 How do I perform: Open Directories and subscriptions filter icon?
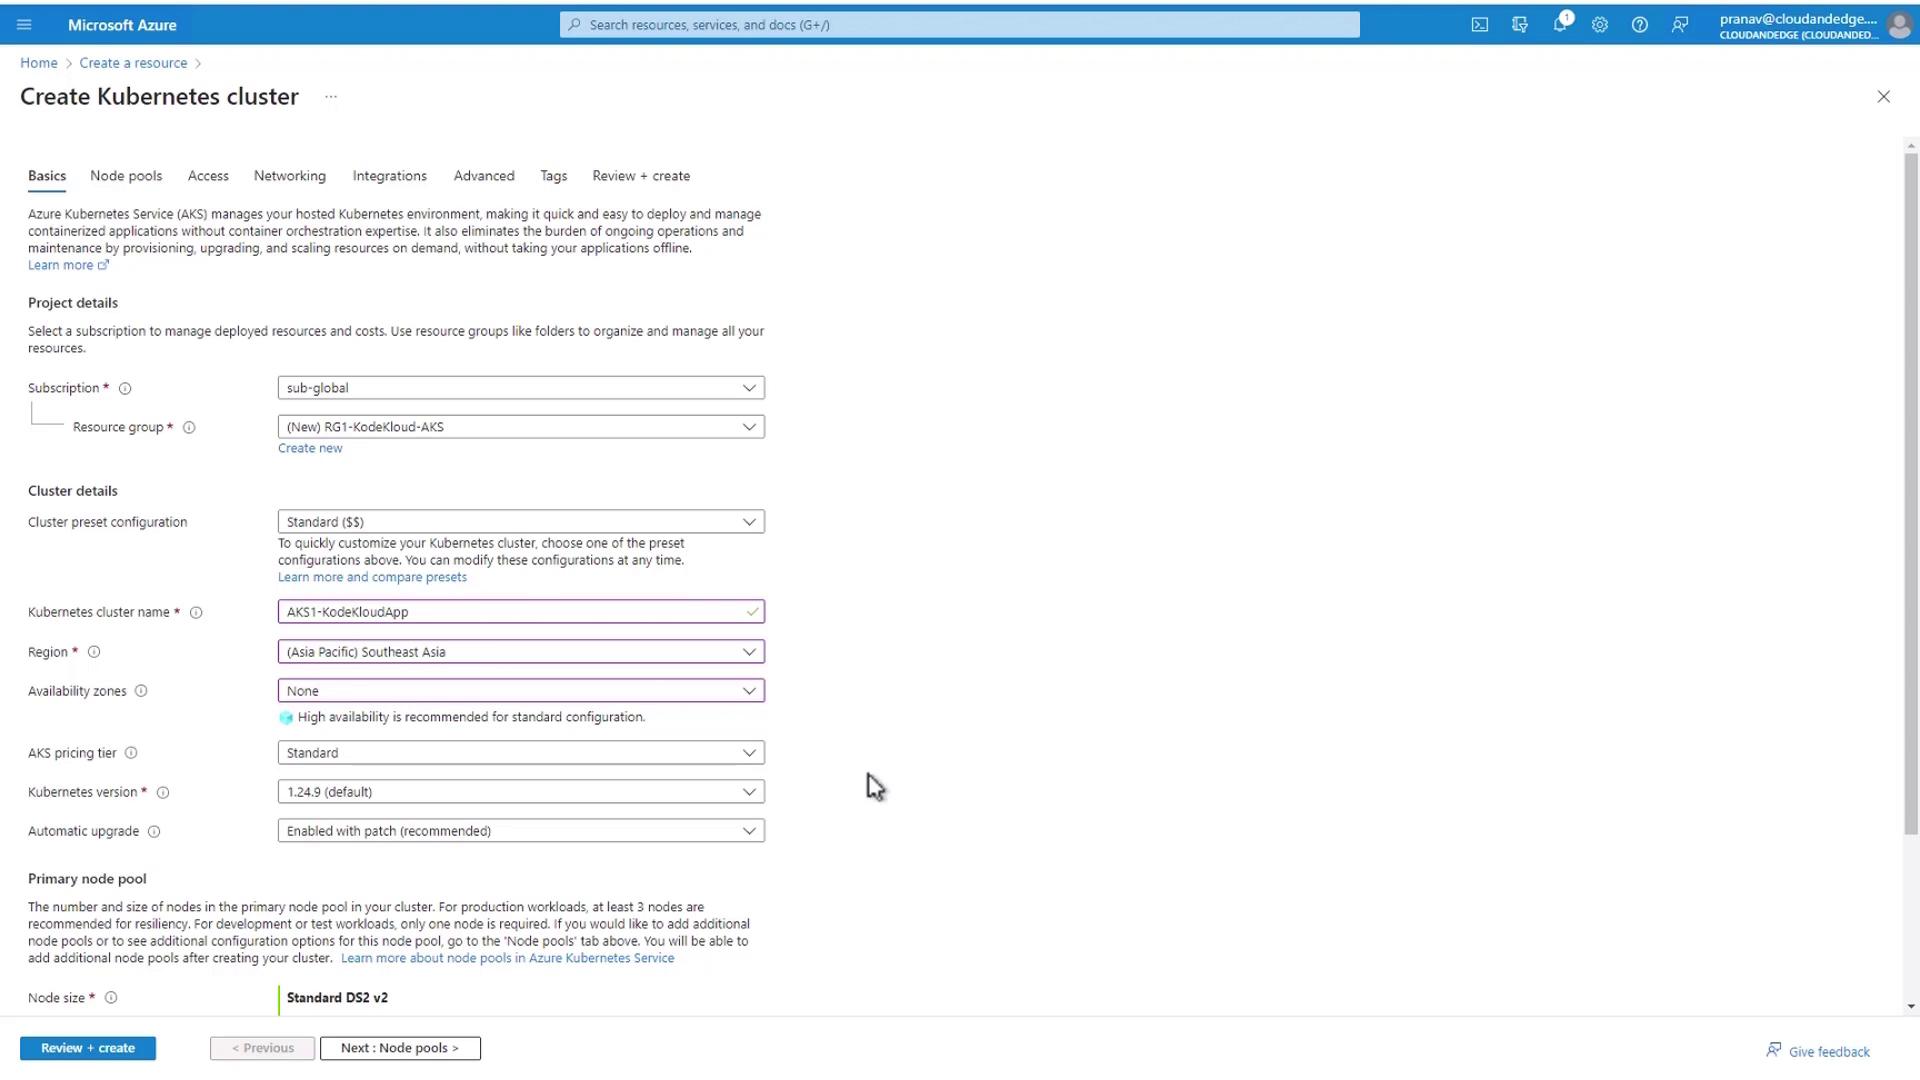coord(1520,25)
